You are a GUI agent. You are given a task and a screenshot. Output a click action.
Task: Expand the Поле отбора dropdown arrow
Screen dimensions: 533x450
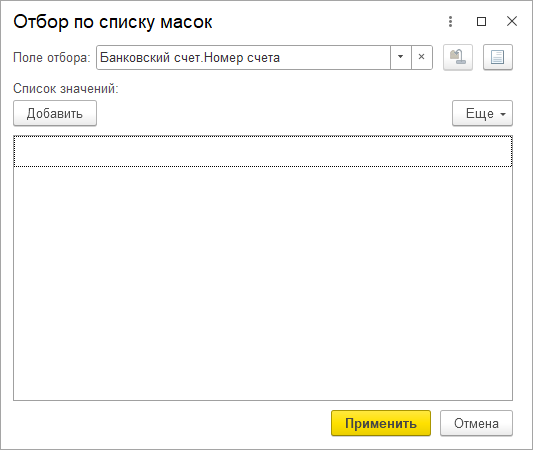tap(400, 57)
